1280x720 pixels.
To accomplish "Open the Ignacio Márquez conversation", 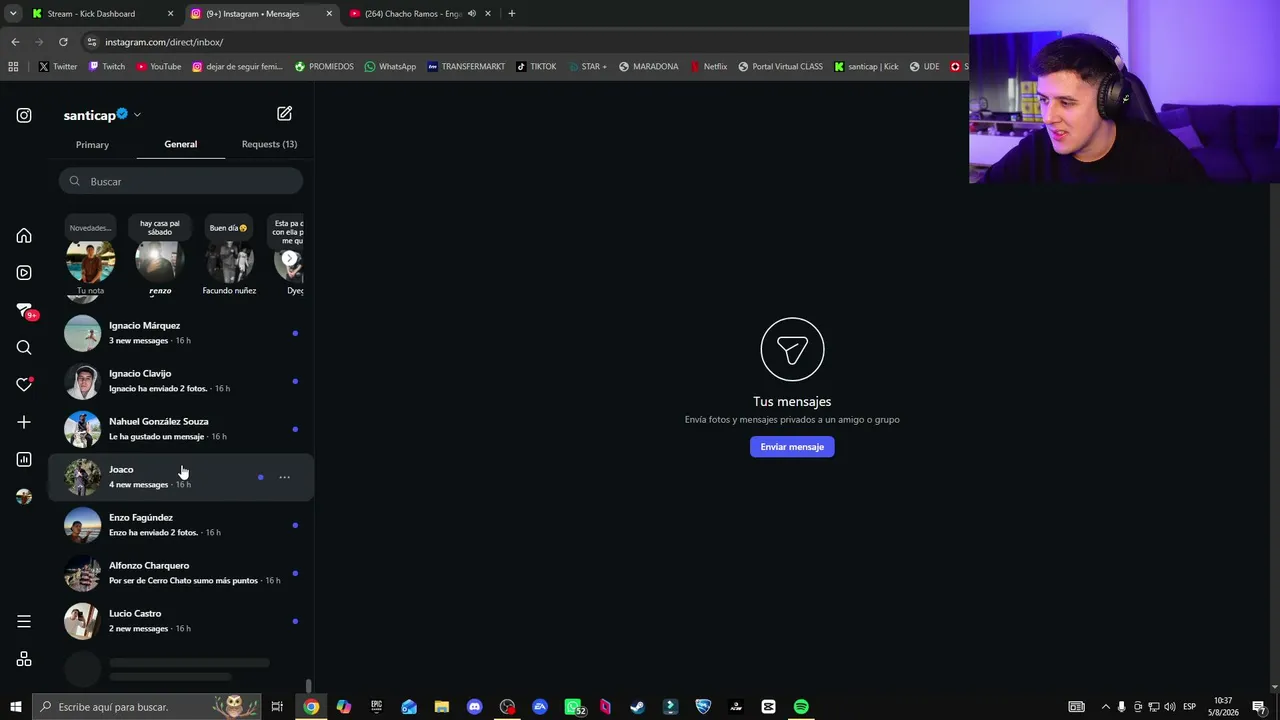I will tap(181, 333).
